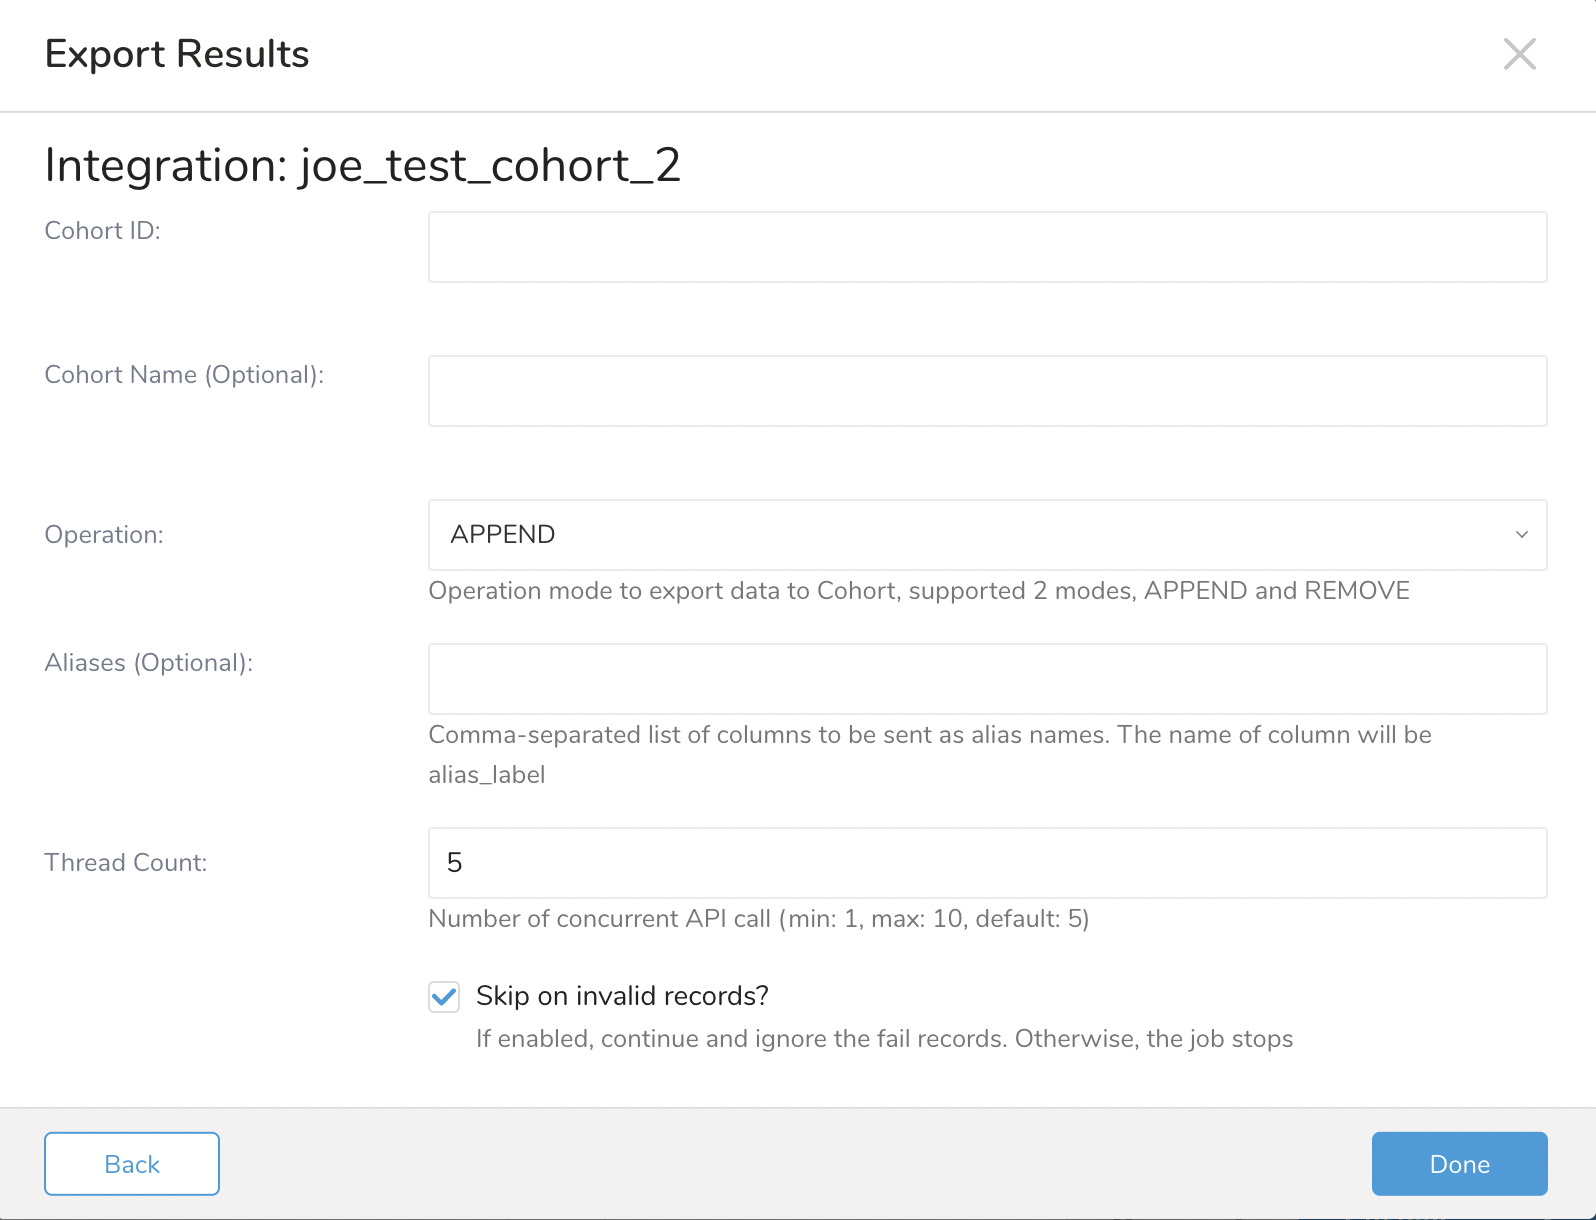Screen dimensions: 1596x1220
Task: Click the "Export Results" dialog title
Action: [x=177, y=54]
